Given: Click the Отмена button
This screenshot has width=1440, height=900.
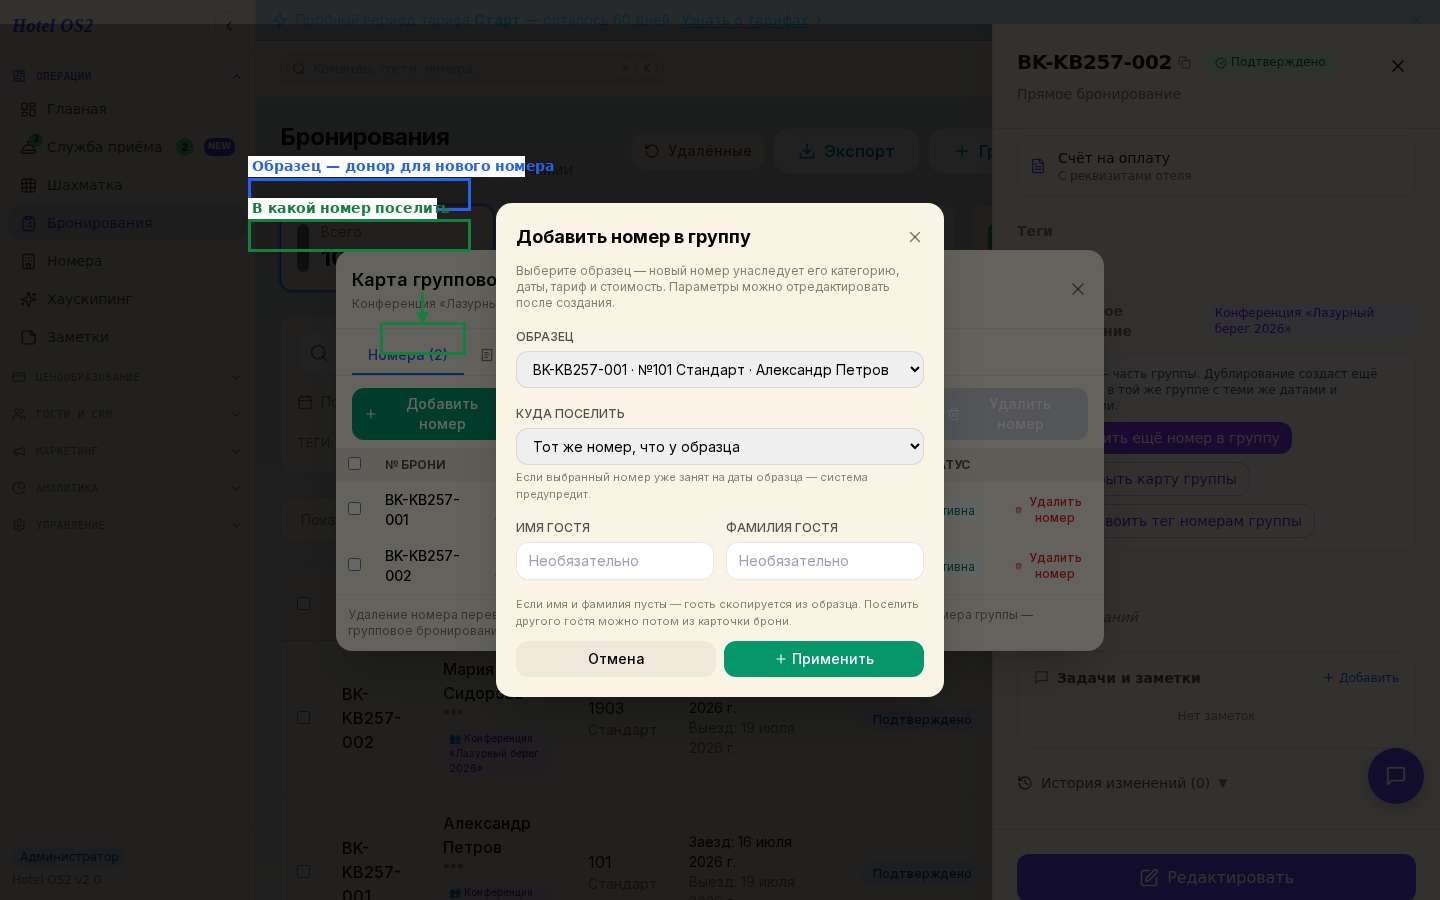Looking at the screenshot, I should (616, 659).
